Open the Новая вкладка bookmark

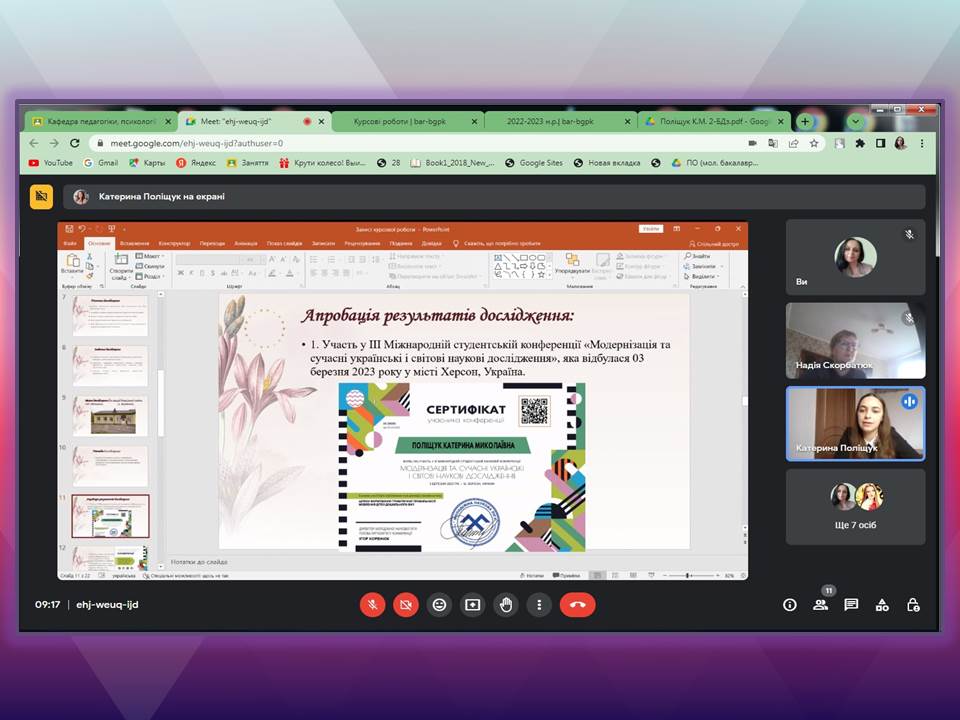607,163
